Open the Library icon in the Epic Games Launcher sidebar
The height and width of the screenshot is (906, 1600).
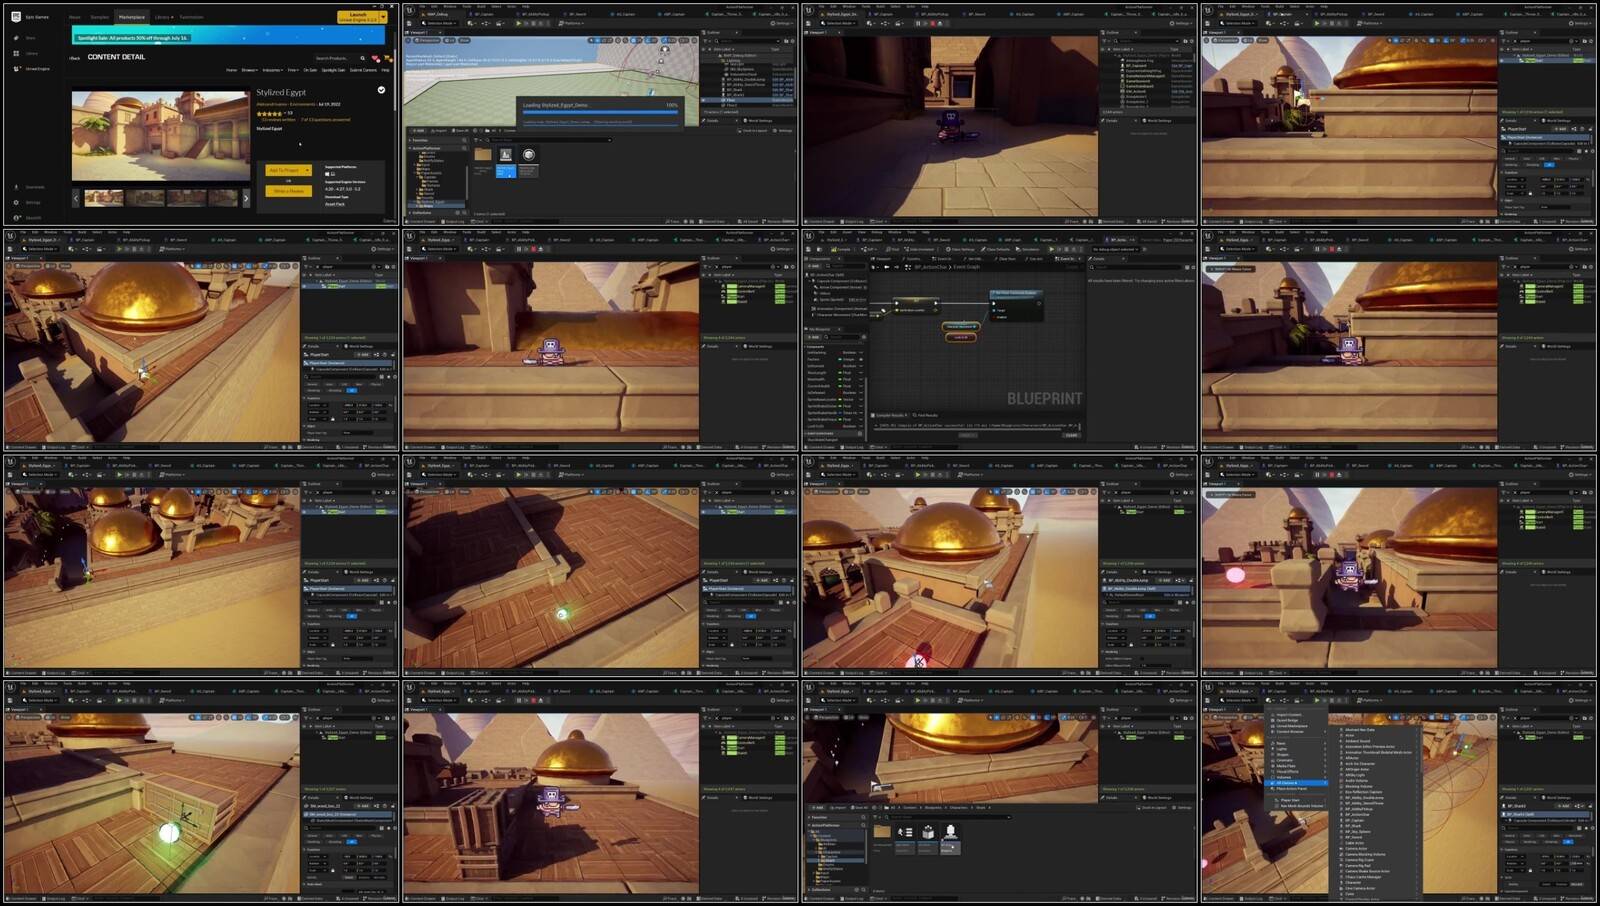(x=16, y=53)
